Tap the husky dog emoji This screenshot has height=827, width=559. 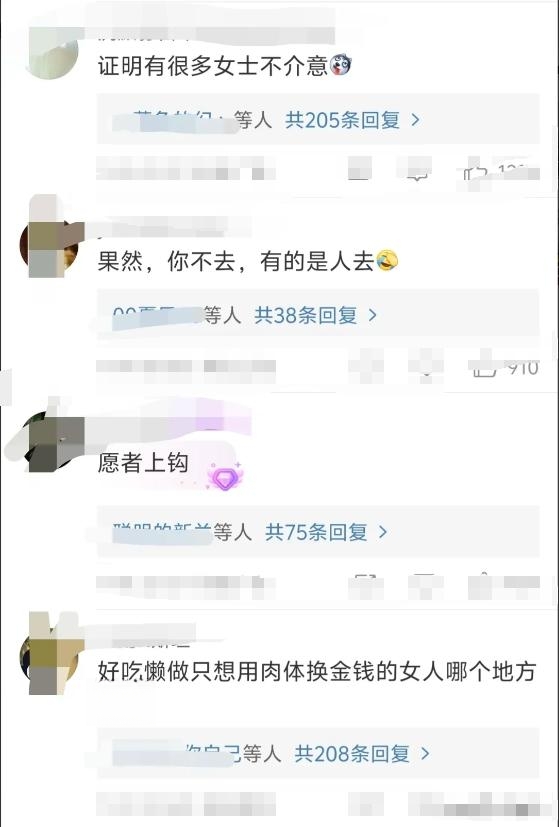point(340,66)
